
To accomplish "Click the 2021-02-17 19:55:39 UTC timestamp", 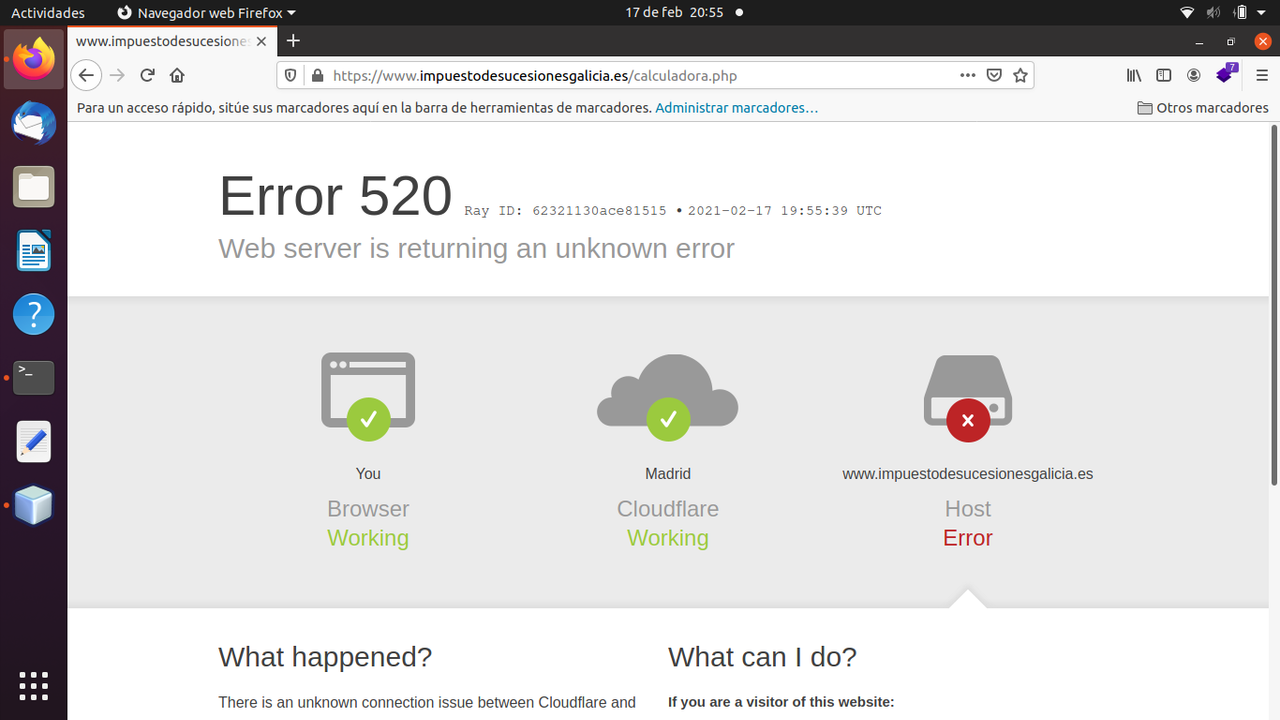I will pos(785,211).
